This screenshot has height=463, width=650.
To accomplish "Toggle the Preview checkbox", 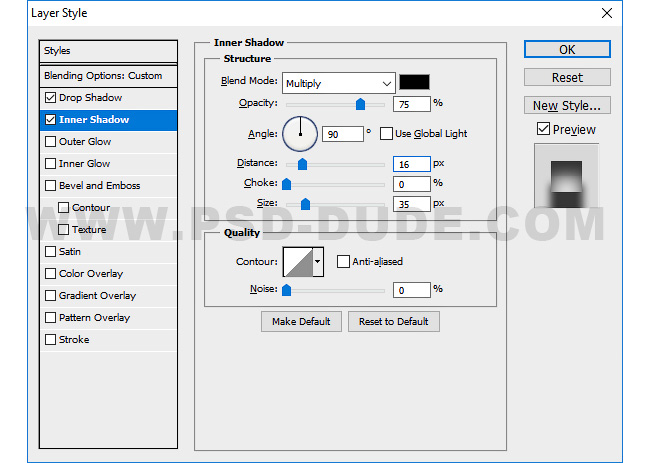I will pyautogui.click(x=543, y=129).
